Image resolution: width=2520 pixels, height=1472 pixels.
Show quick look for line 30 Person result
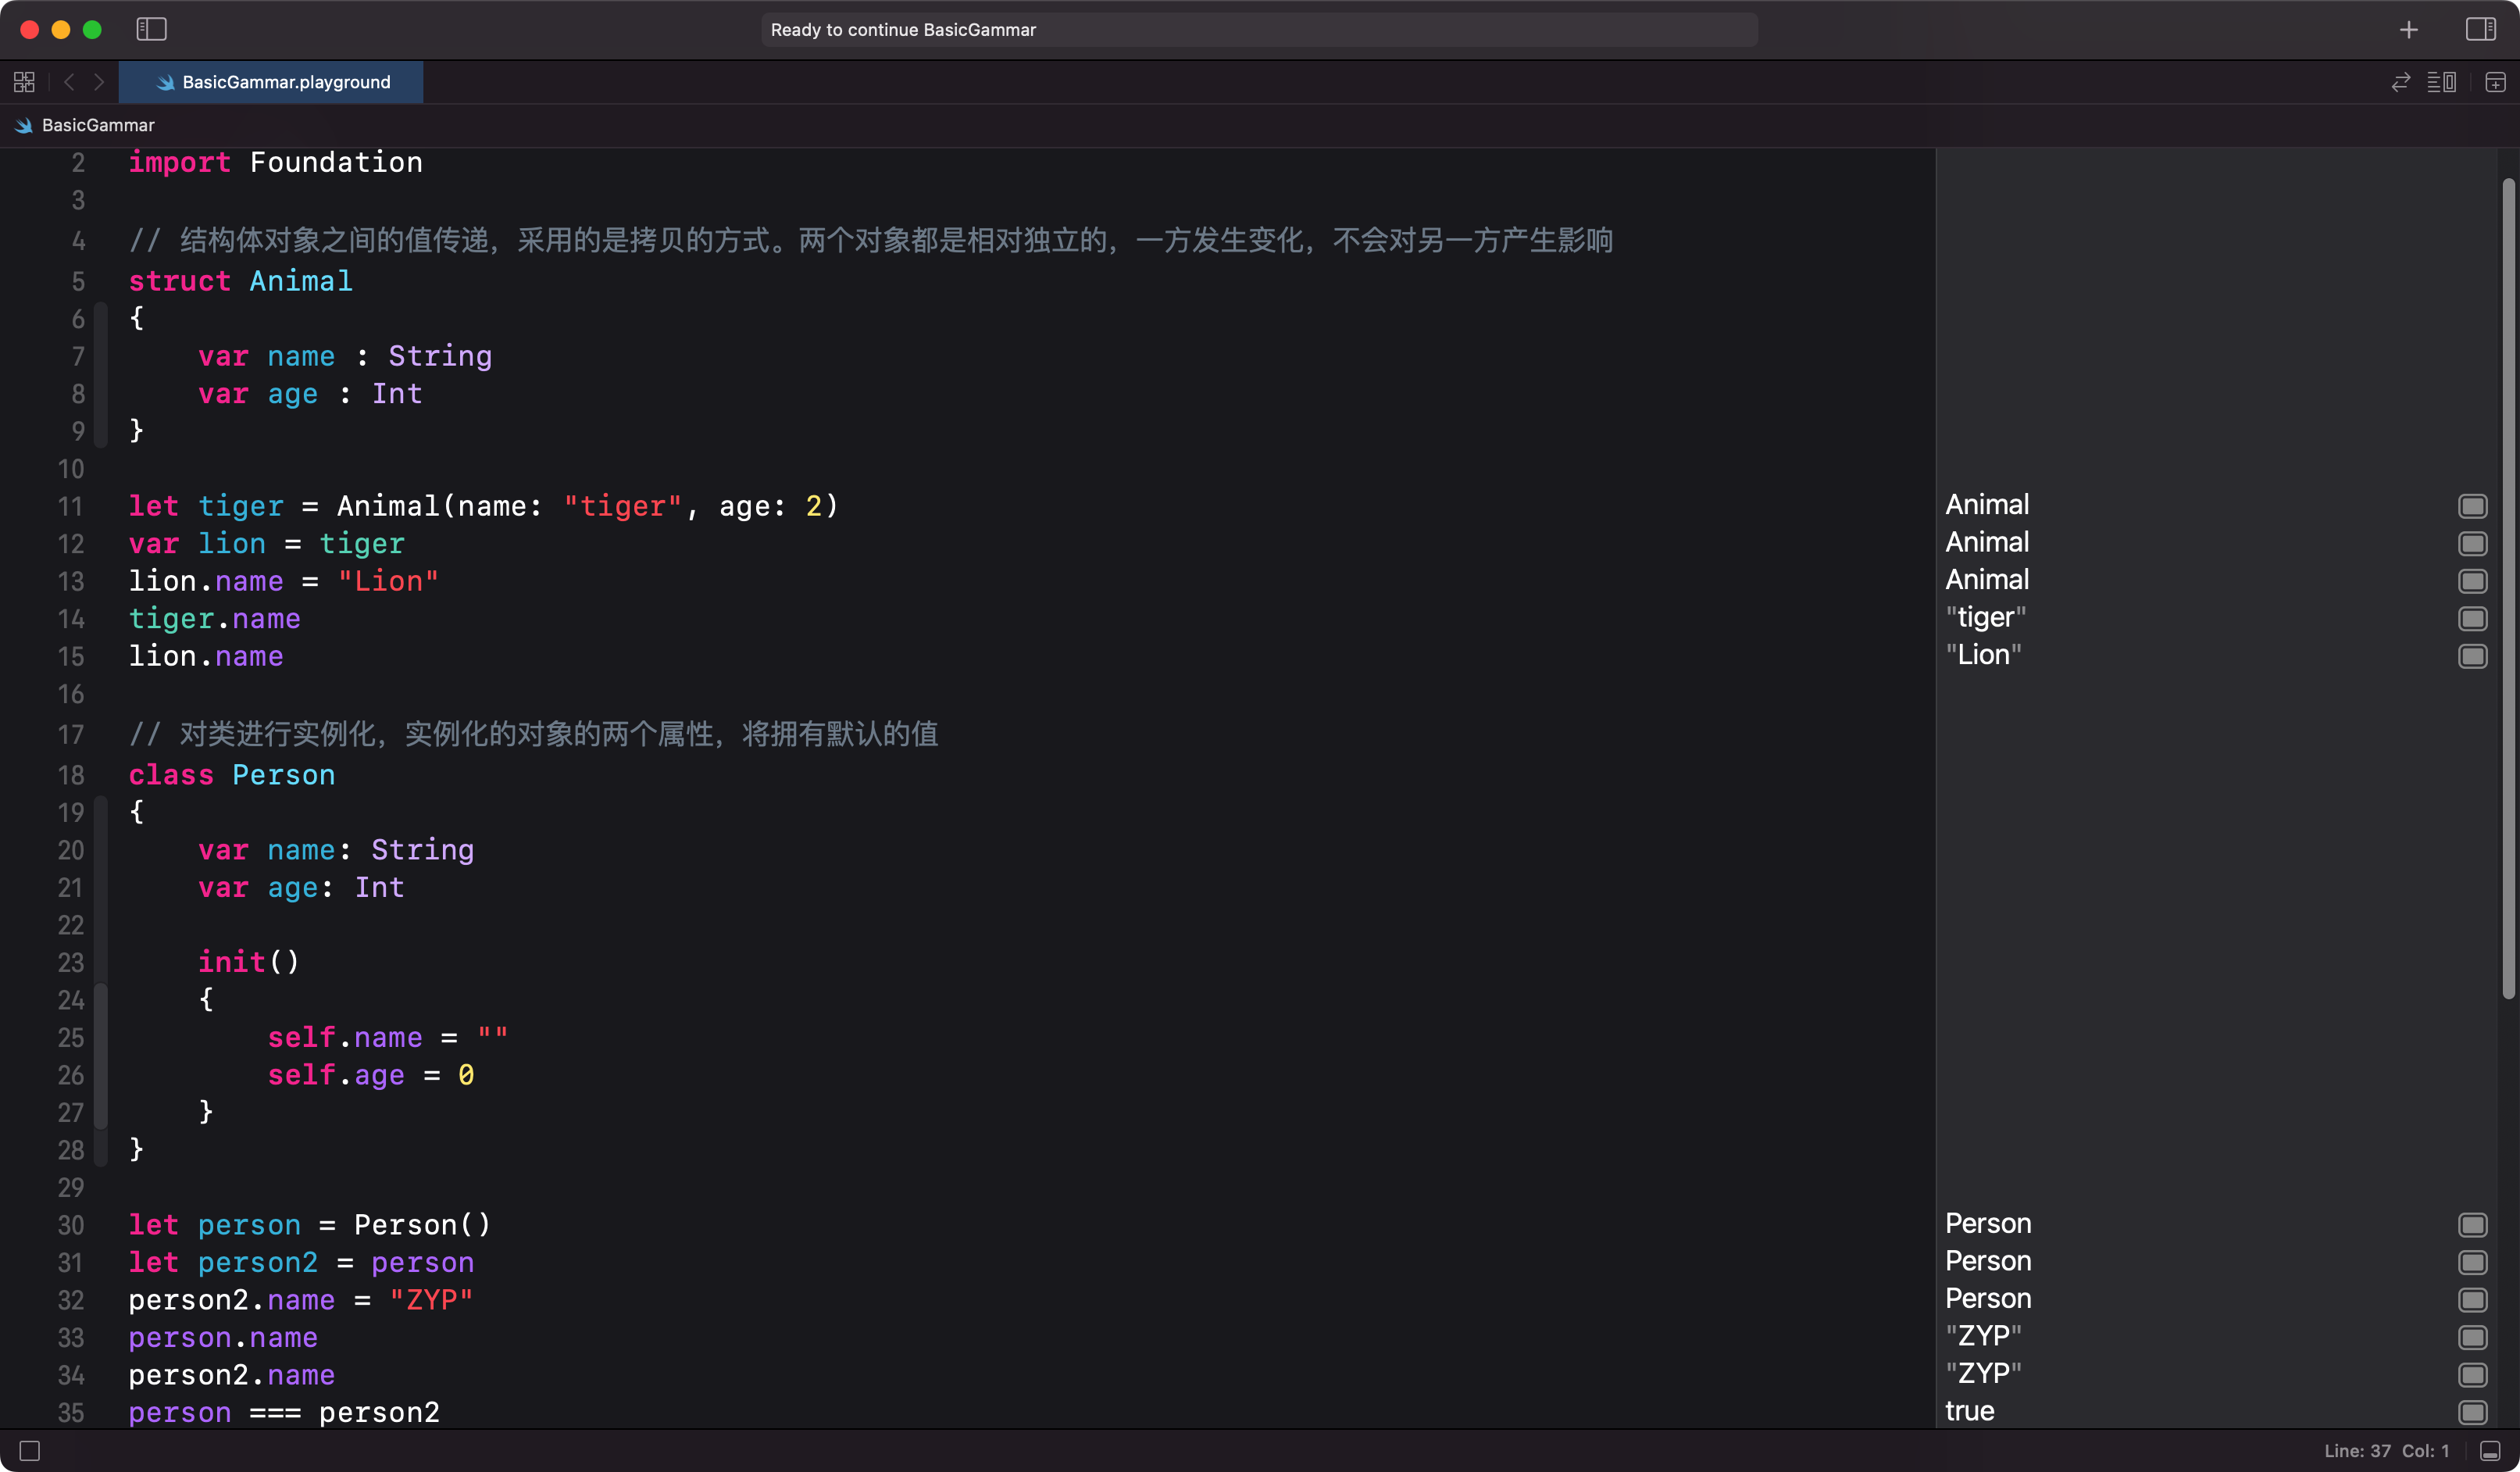click(x=2473, y=1225)
